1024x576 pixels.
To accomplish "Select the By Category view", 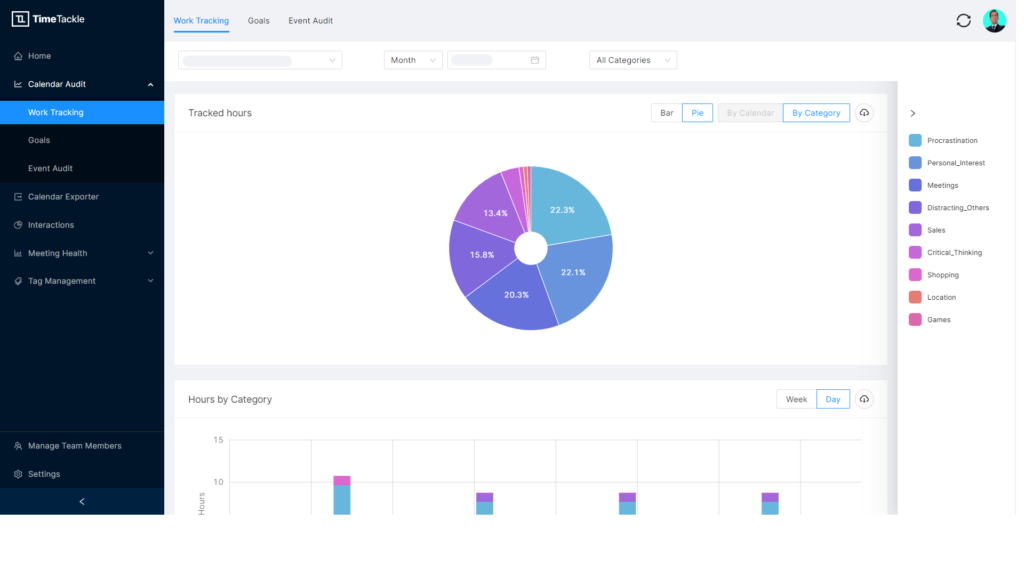I will [816, 113].
